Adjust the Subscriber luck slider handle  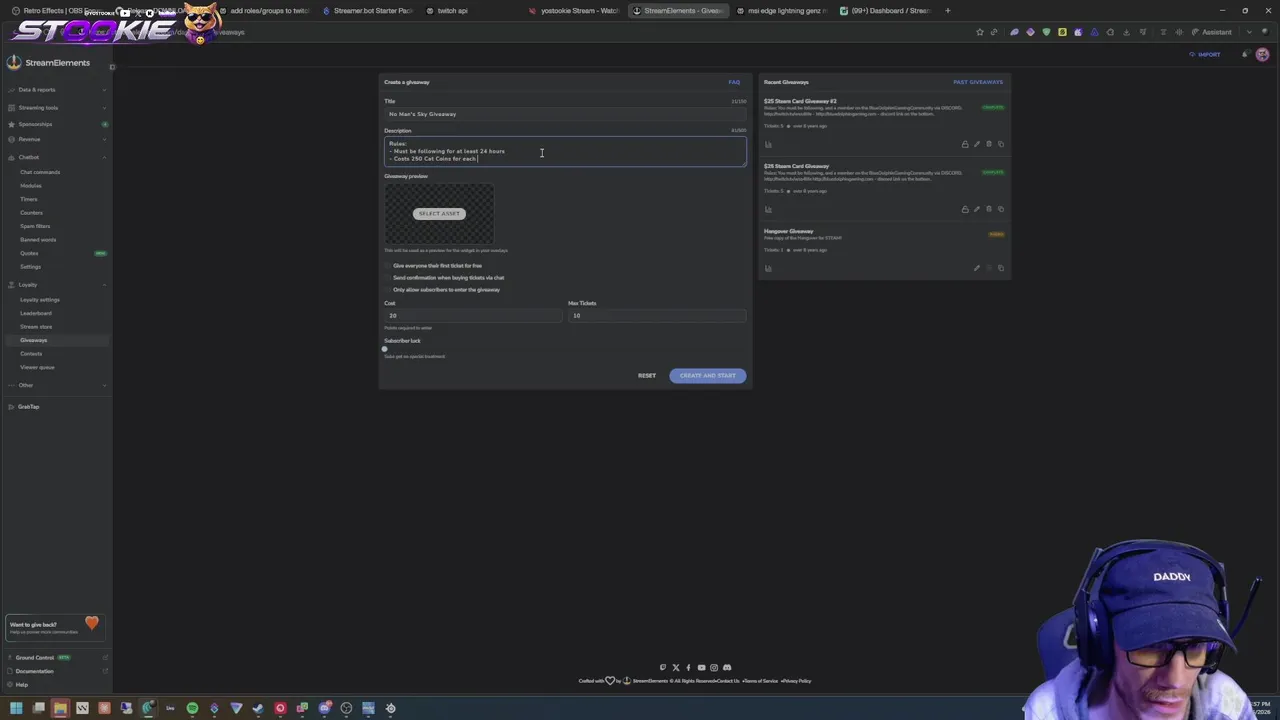pos(385,349)
